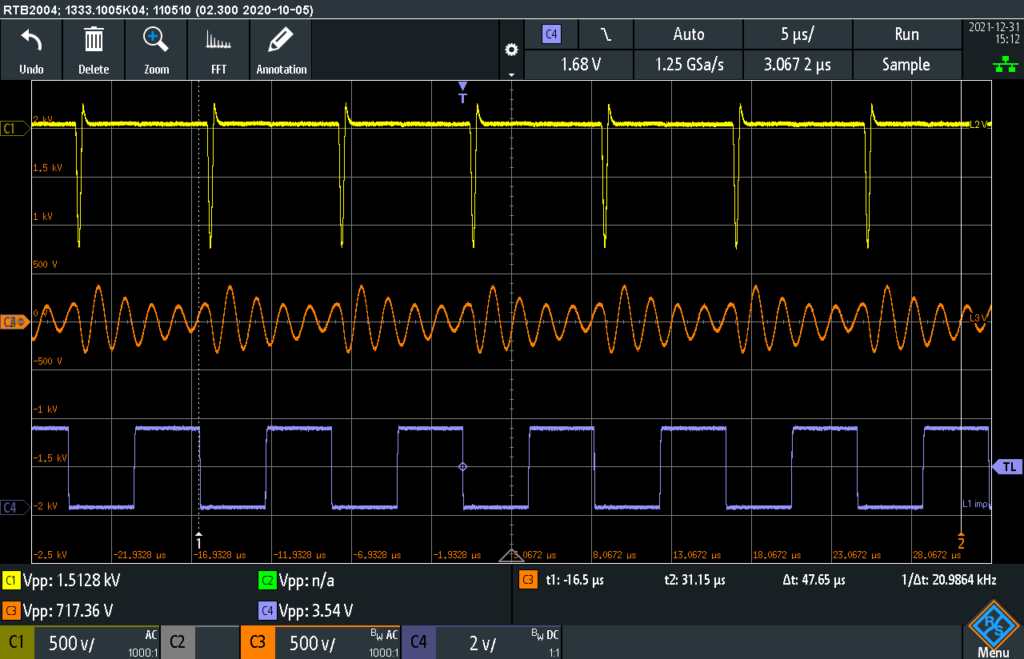Image resolution: width=1024 pixels, height=659 pixels.
Task: Click the trigger position T marker
Action: pos(462,93)
